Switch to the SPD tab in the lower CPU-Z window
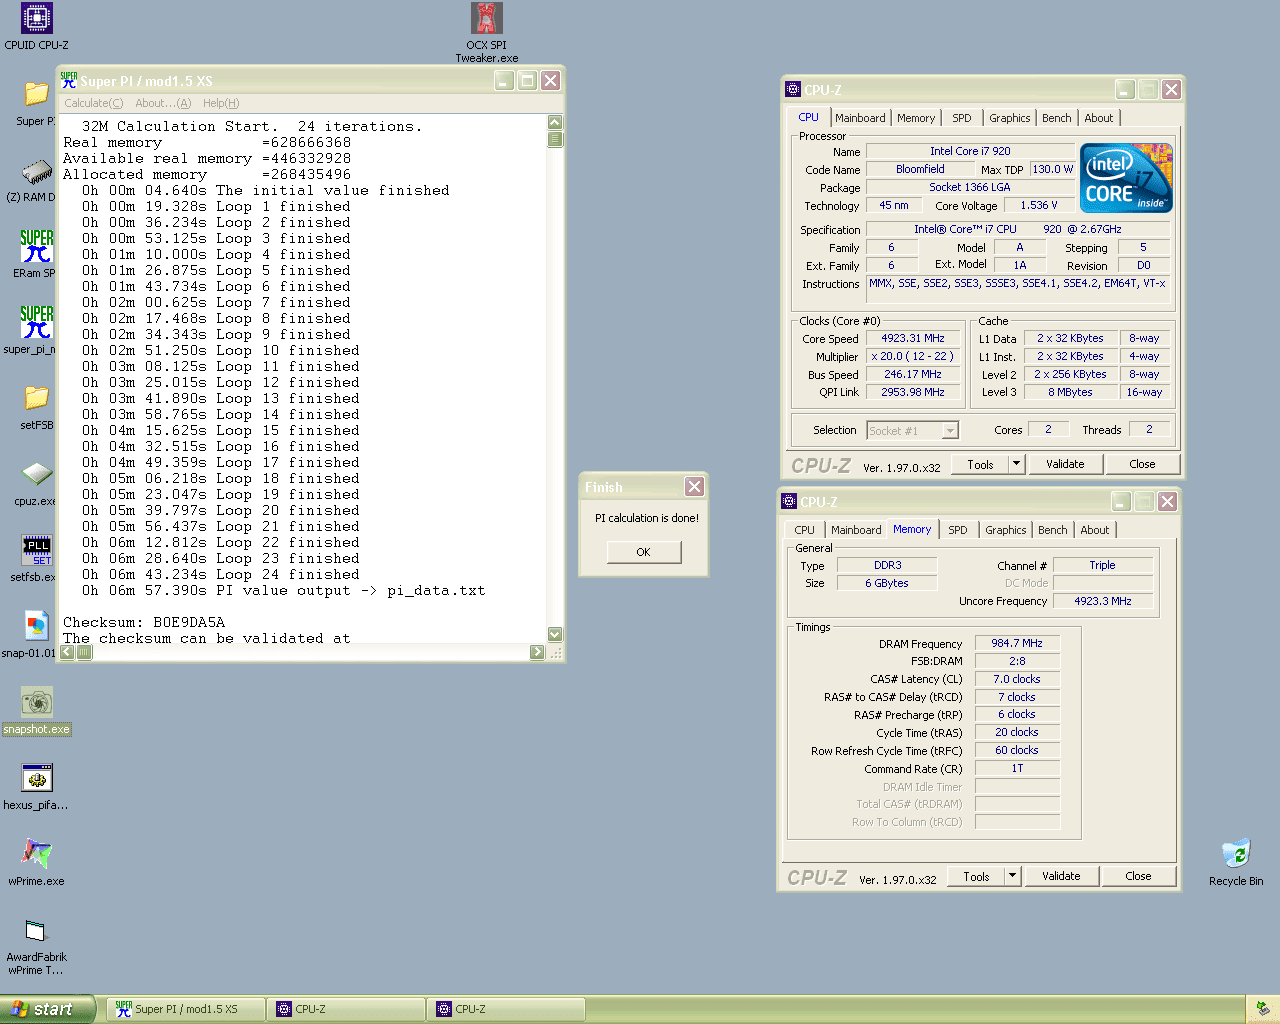 click(957, 530)
